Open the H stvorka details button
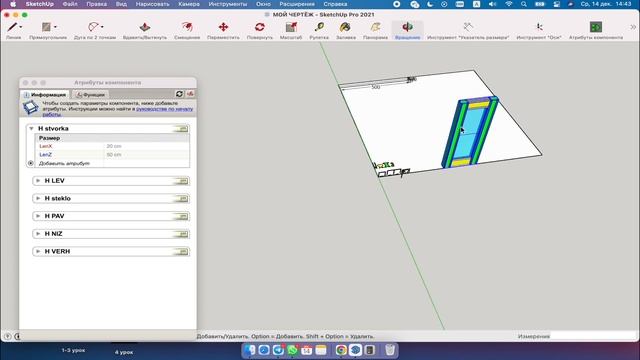 (182, 129)
